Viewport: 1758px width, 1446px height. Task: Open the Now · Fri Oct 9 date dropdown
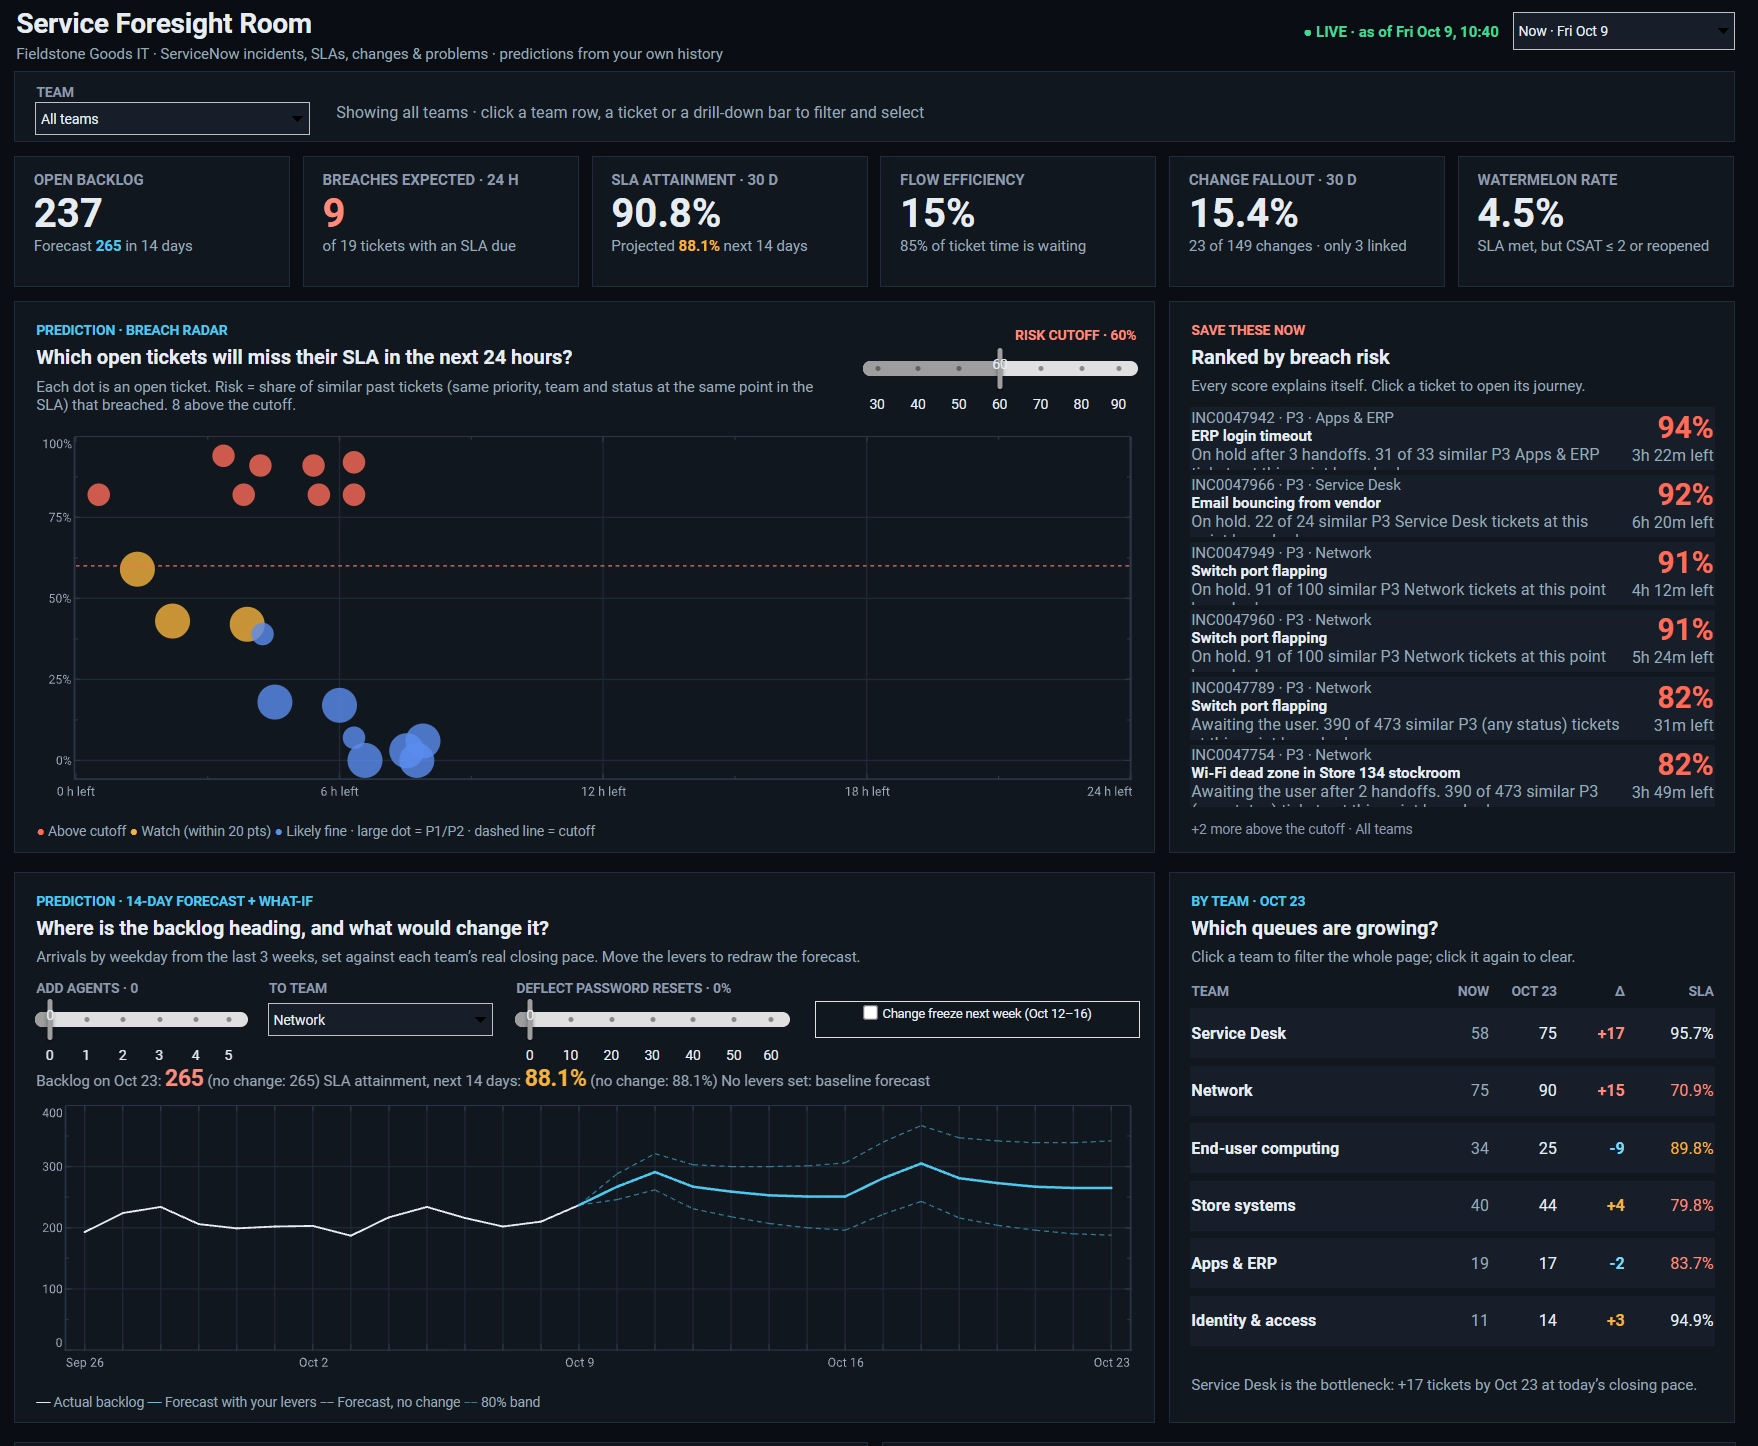[x=1623, y=31]
